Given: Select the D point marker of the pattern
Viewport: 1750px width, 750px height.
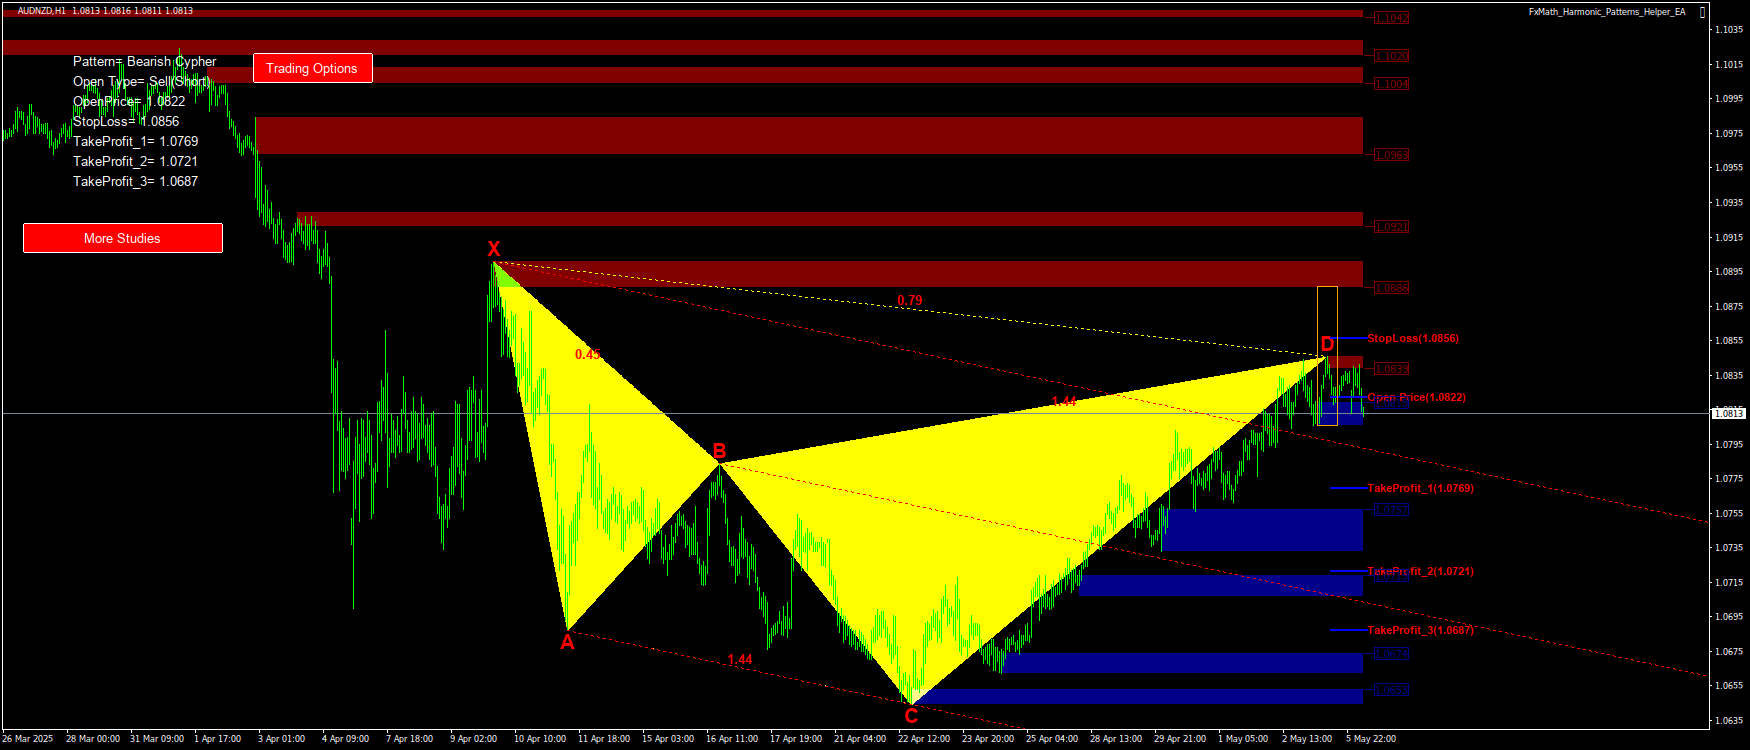Looking at the screenshot, I should tap(1327, 345).
